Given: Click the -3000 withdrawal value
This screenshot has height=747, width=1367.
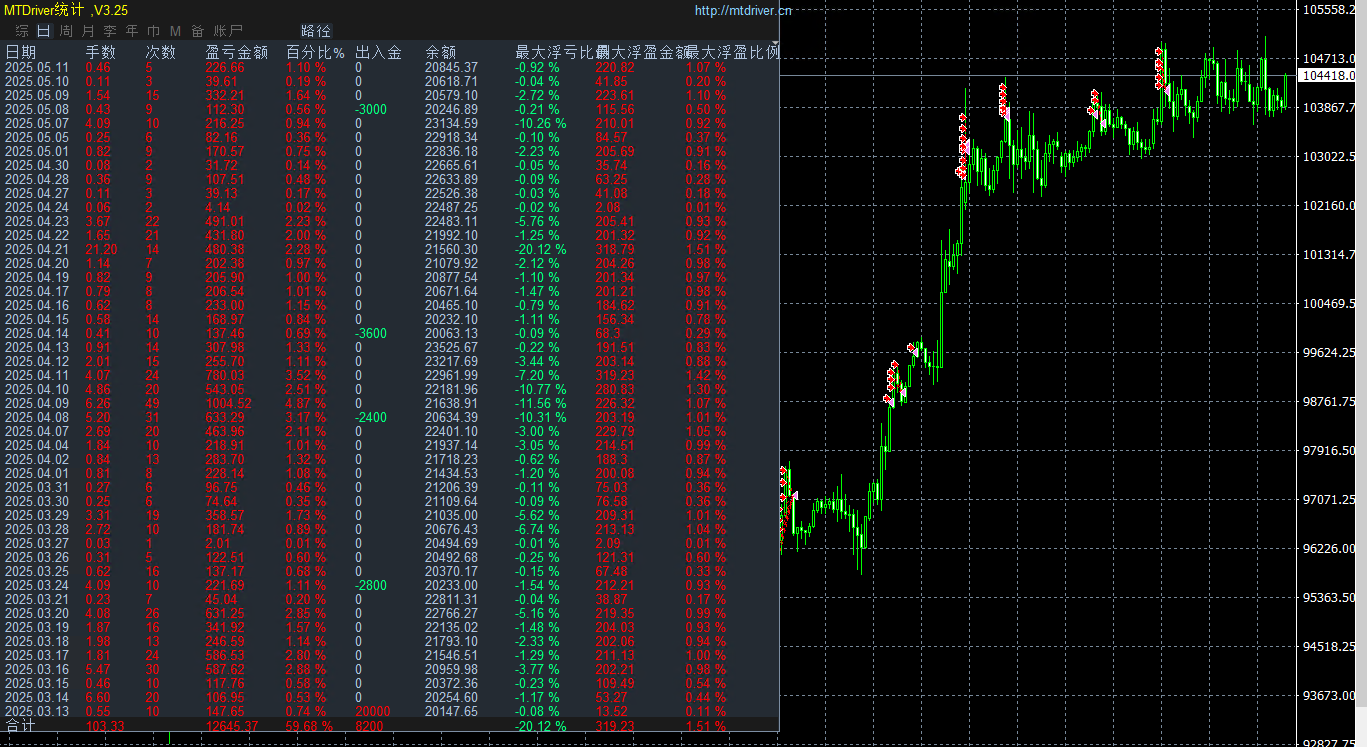Looking at the screenshot, I should 372,109.
